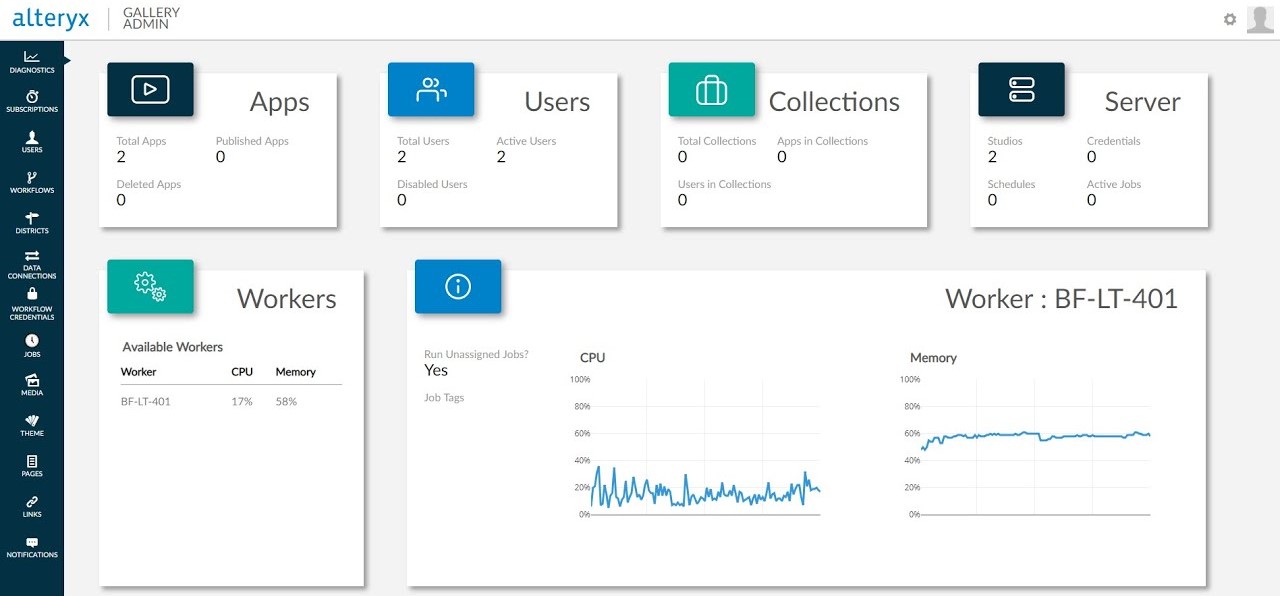1280x596 pixels.
Task: Open the user profile avatar
Action: pyautogui.click(x=1260, y=19)
